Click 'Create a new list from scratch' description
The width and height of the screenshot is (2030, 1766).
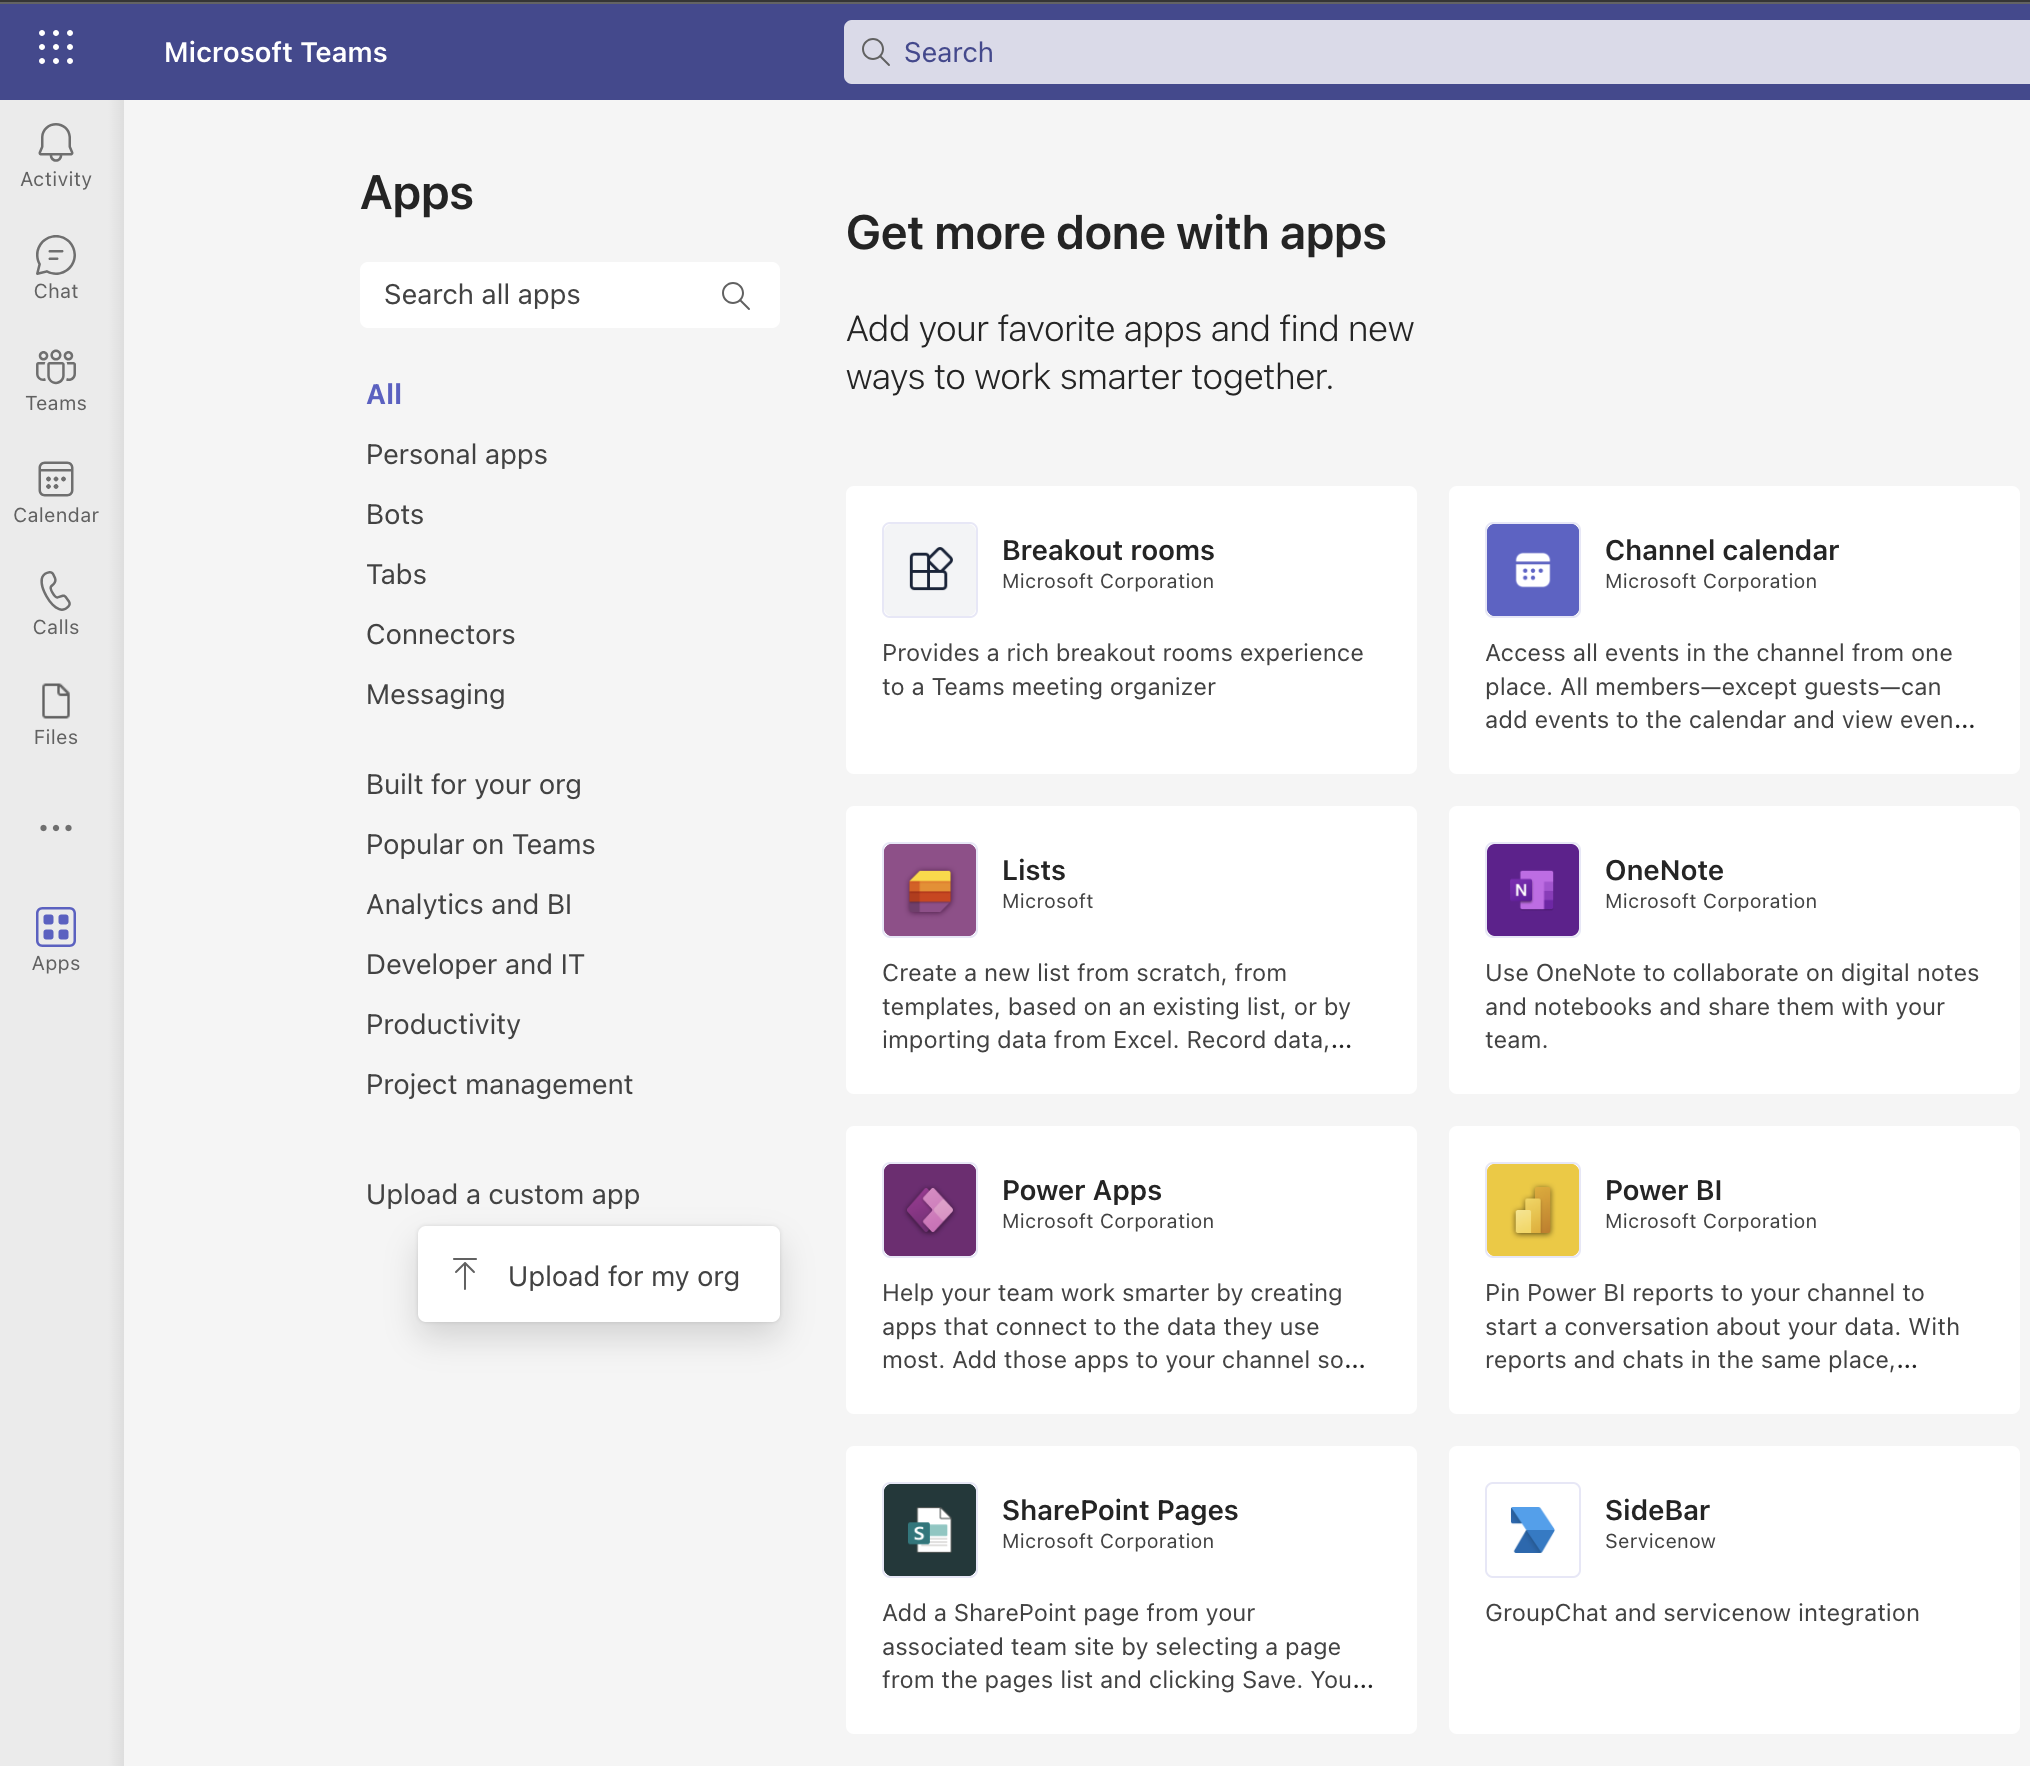1117,1006
